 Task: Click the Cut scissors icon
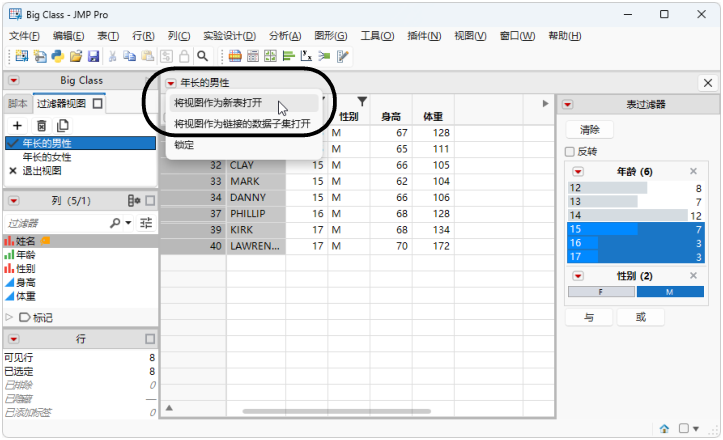click(112, 56)
